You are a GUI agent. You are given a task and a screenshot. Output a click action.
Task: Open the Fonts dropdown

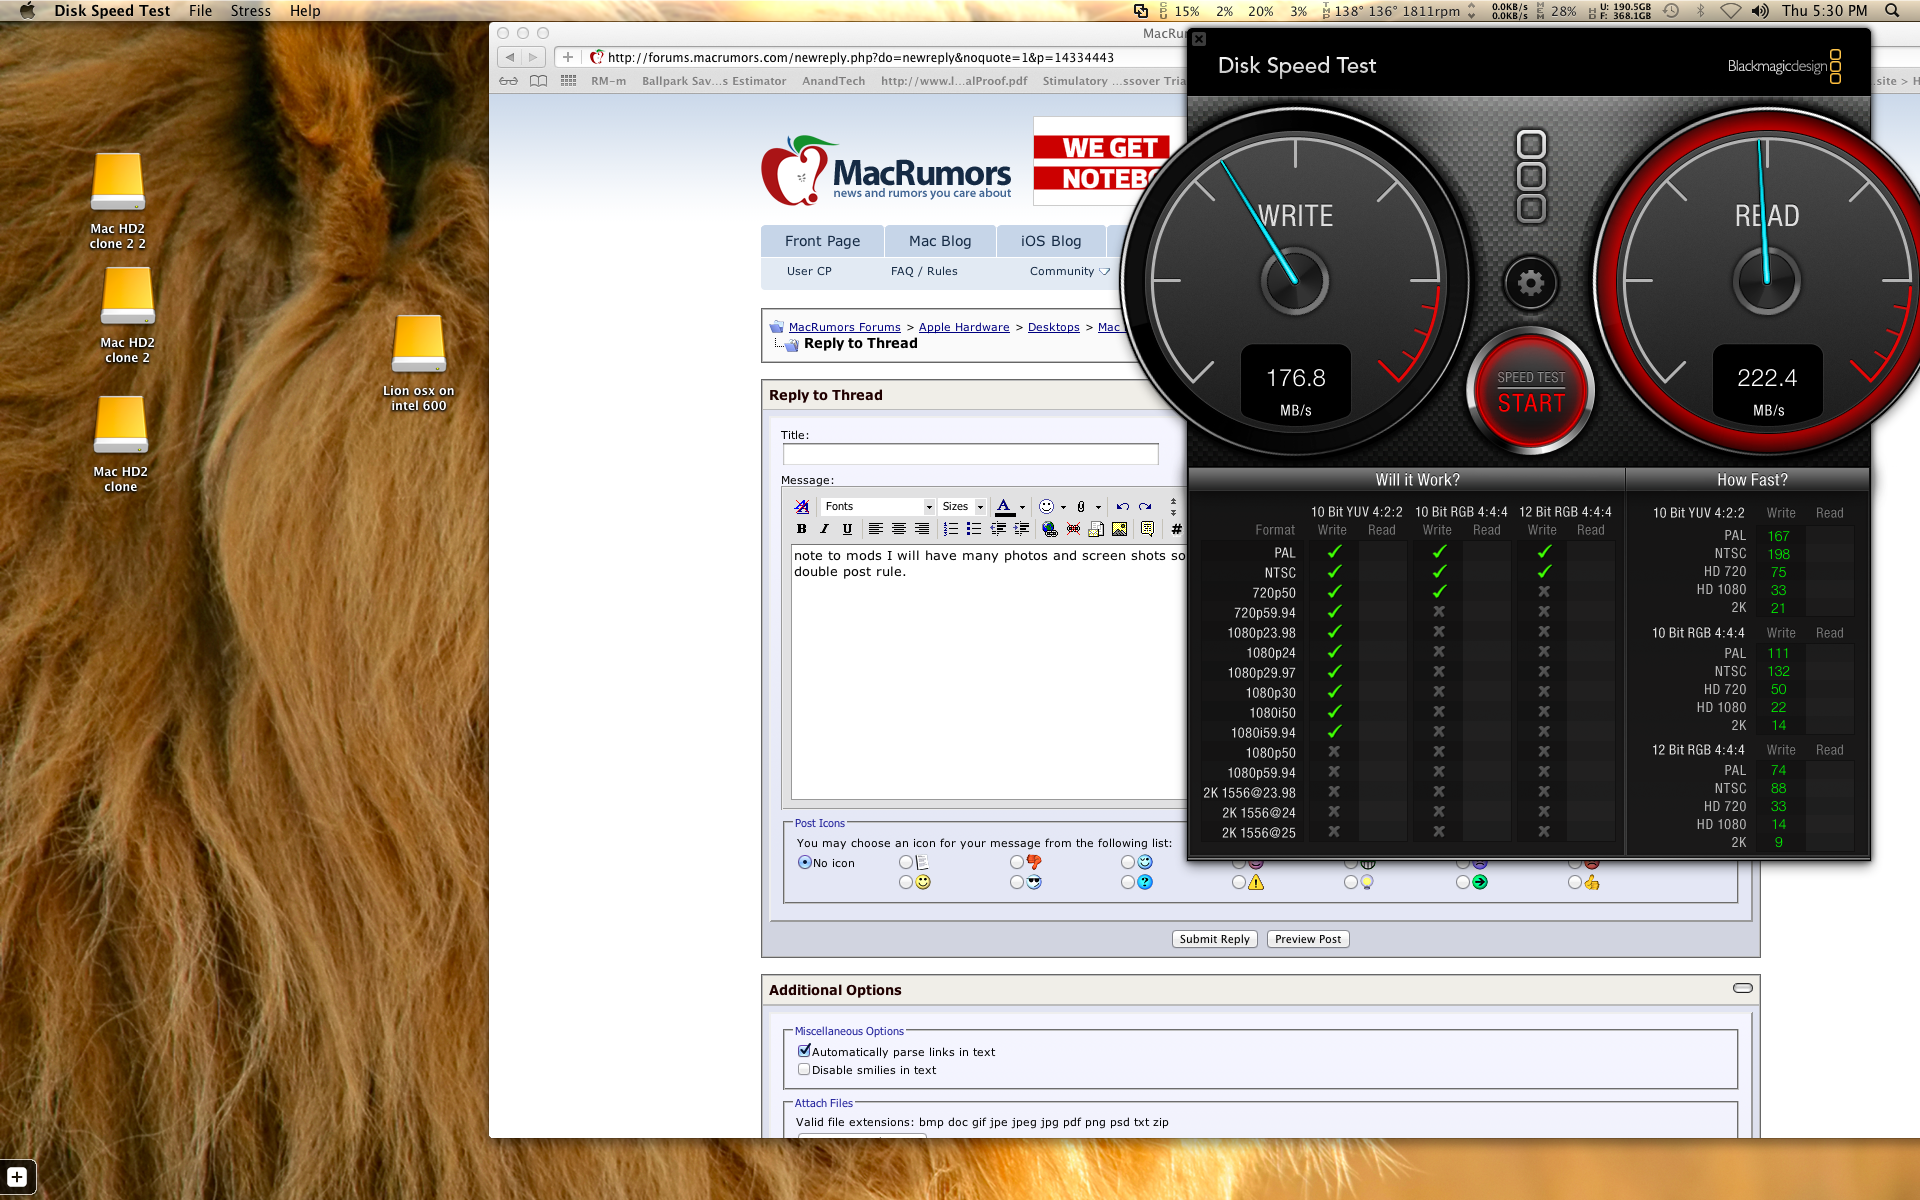click(877, 506)
